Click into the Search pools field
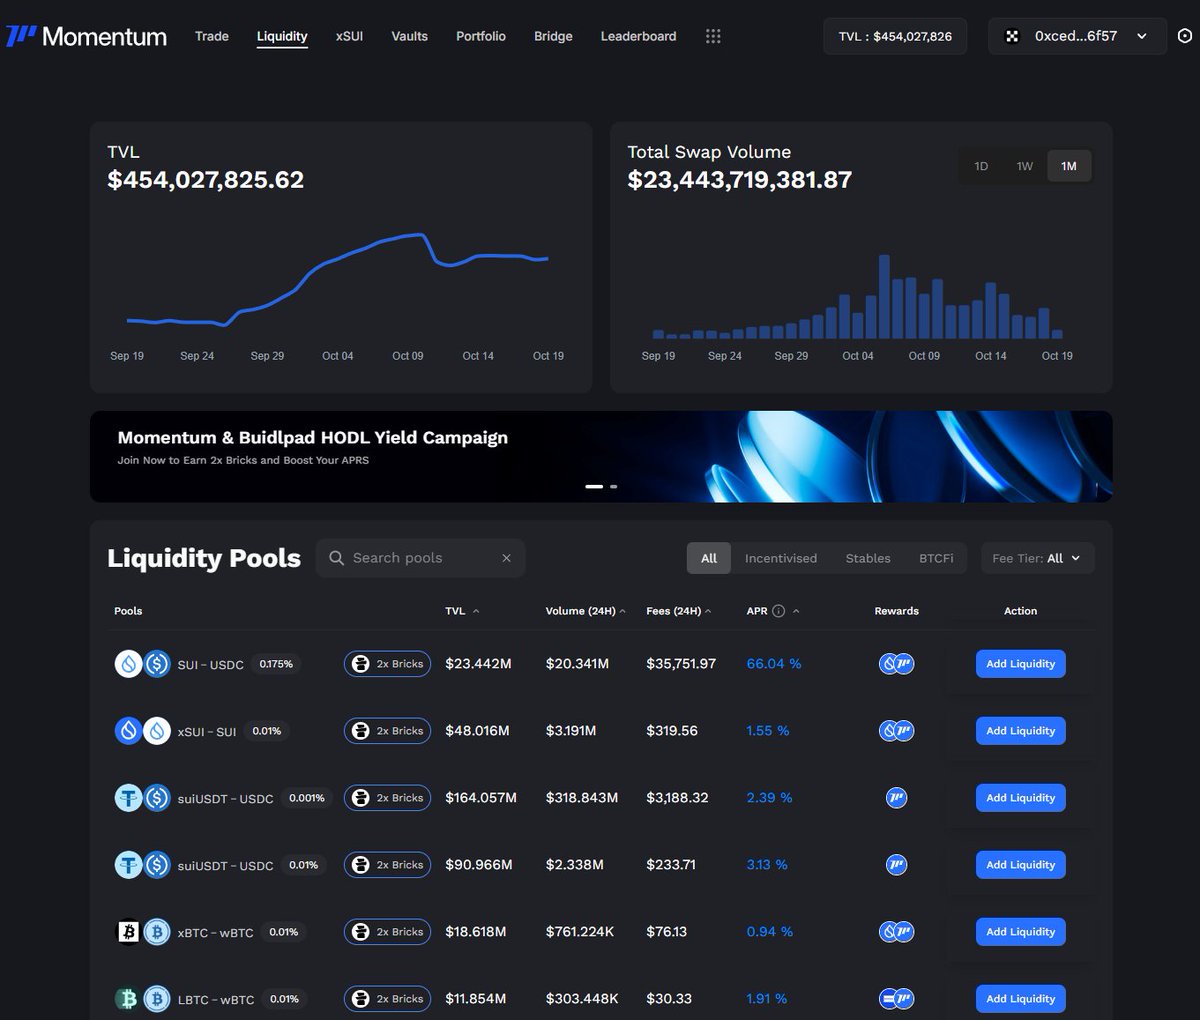The width and height of the screenshot is (1200, 1020). 421,558
